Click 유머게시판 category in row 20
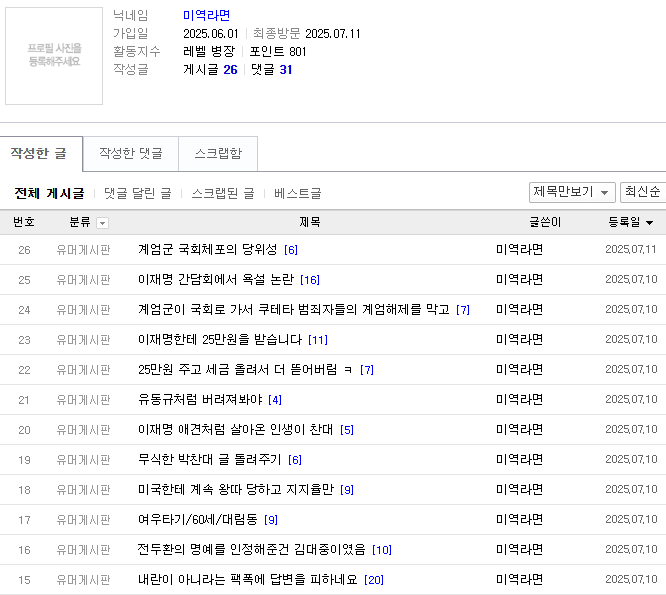The image size is (666, 595). click(83, 430)
